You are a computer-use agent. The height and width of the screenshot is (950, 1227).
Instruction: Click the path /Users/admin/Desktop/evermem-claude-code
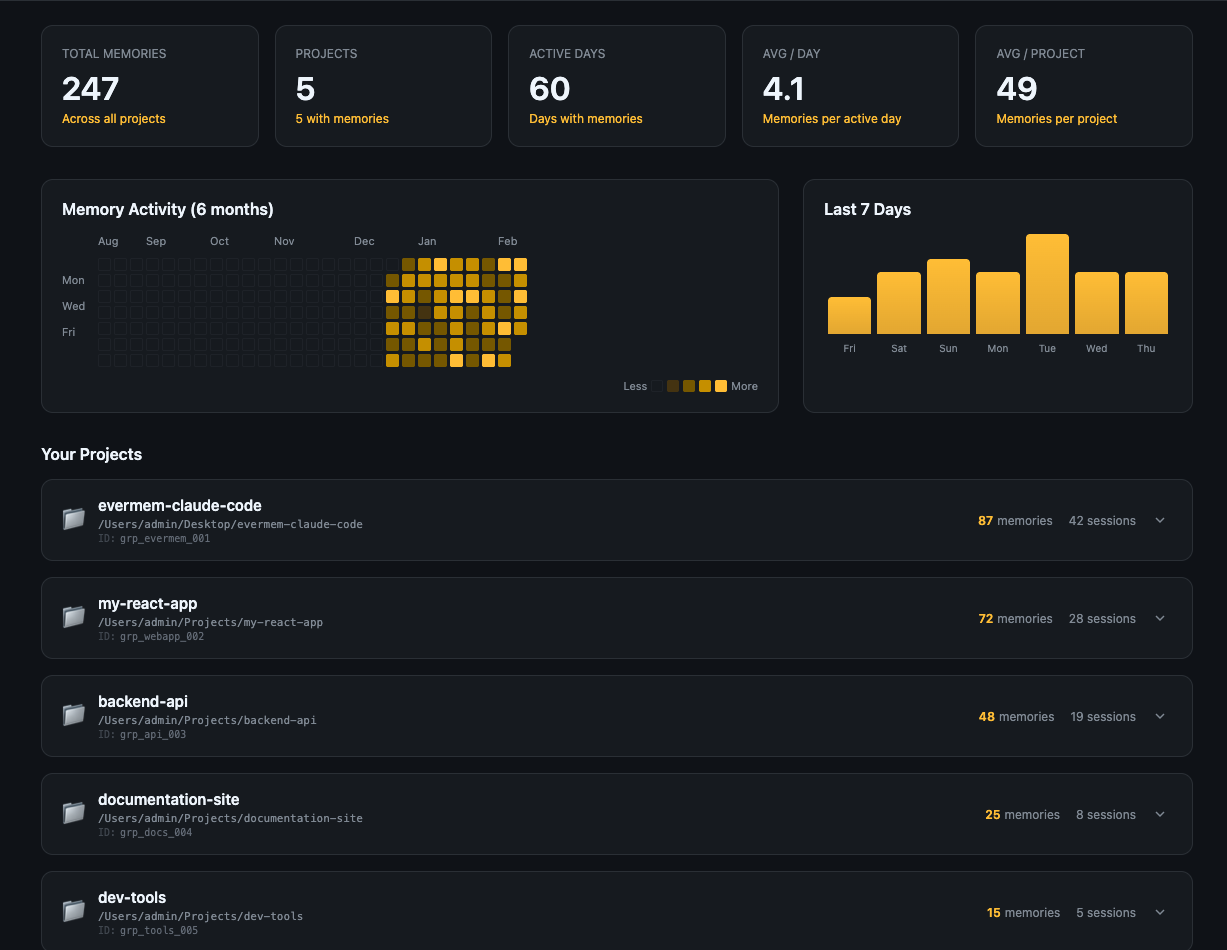coord(230,524)
